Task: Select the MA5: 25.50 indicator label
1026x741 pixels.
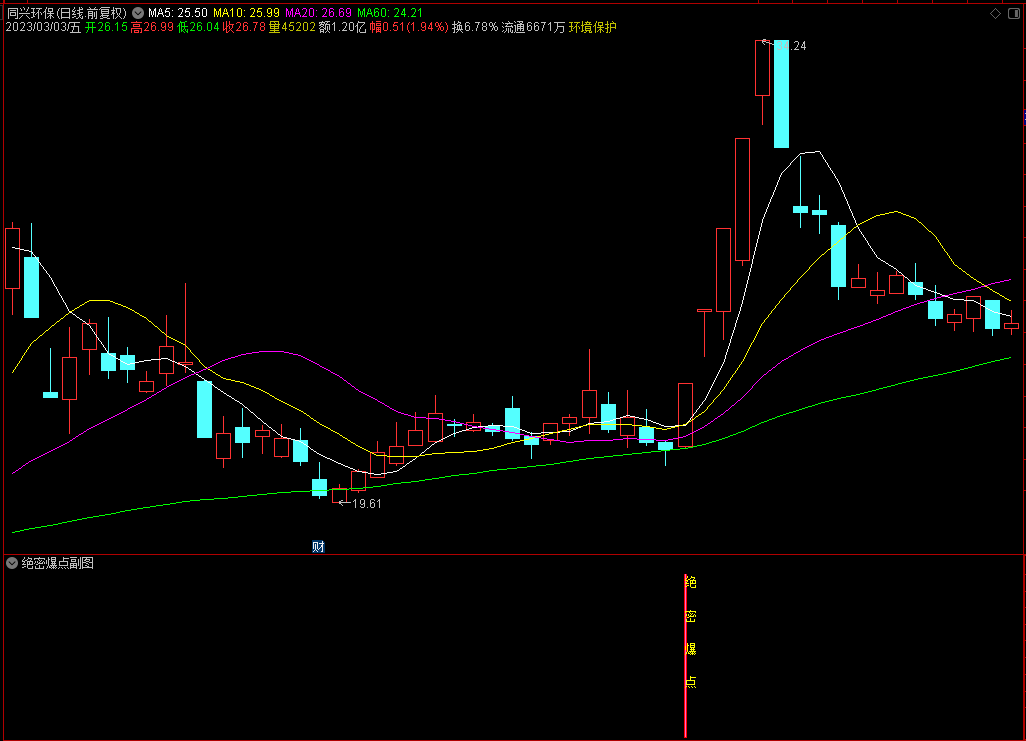Action: click(x=178, y=13)
